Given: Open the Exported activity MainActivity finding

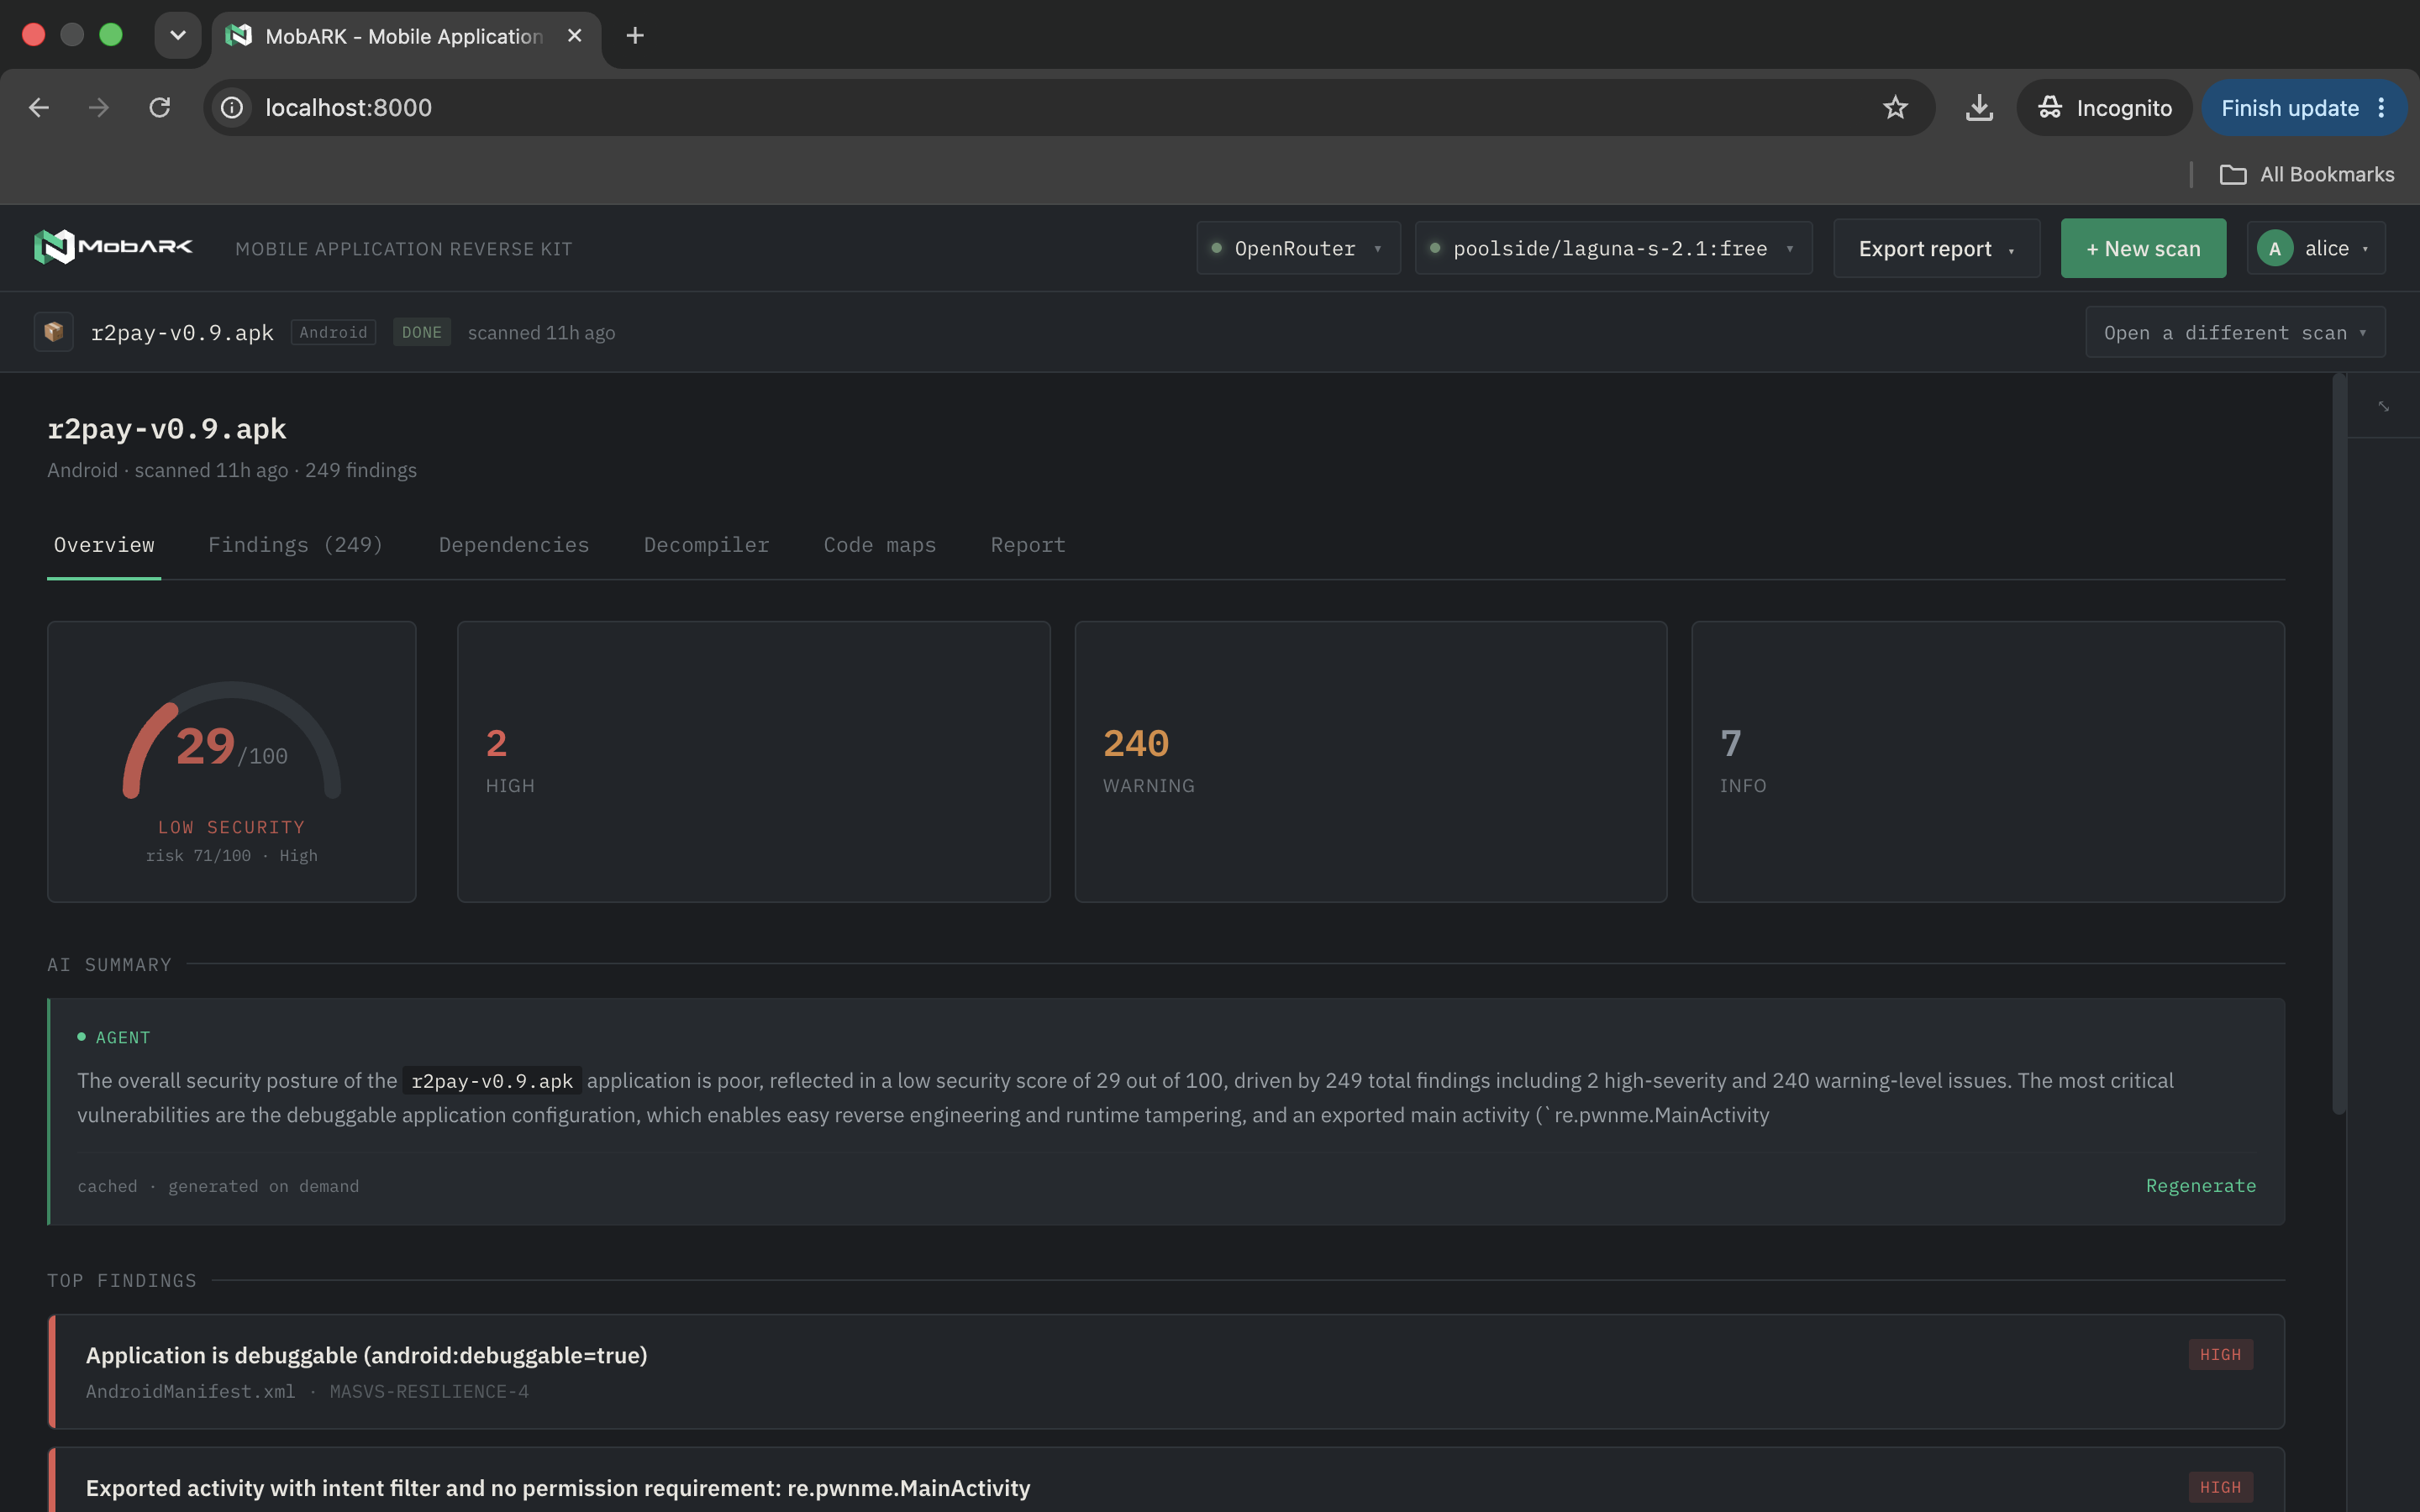Looking at the screenshot, I should click(1166, 1482).
